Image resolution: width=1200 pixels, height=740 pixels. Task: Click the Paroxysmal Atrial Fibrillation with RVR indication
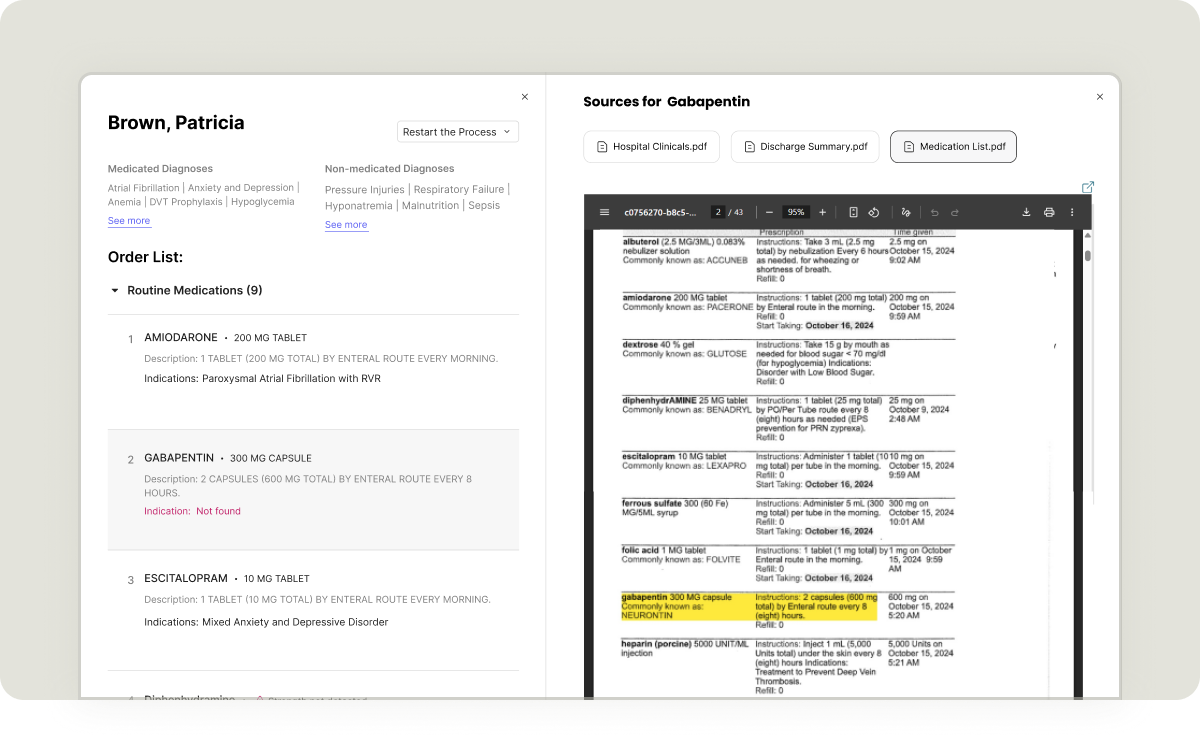pos(291,379)
